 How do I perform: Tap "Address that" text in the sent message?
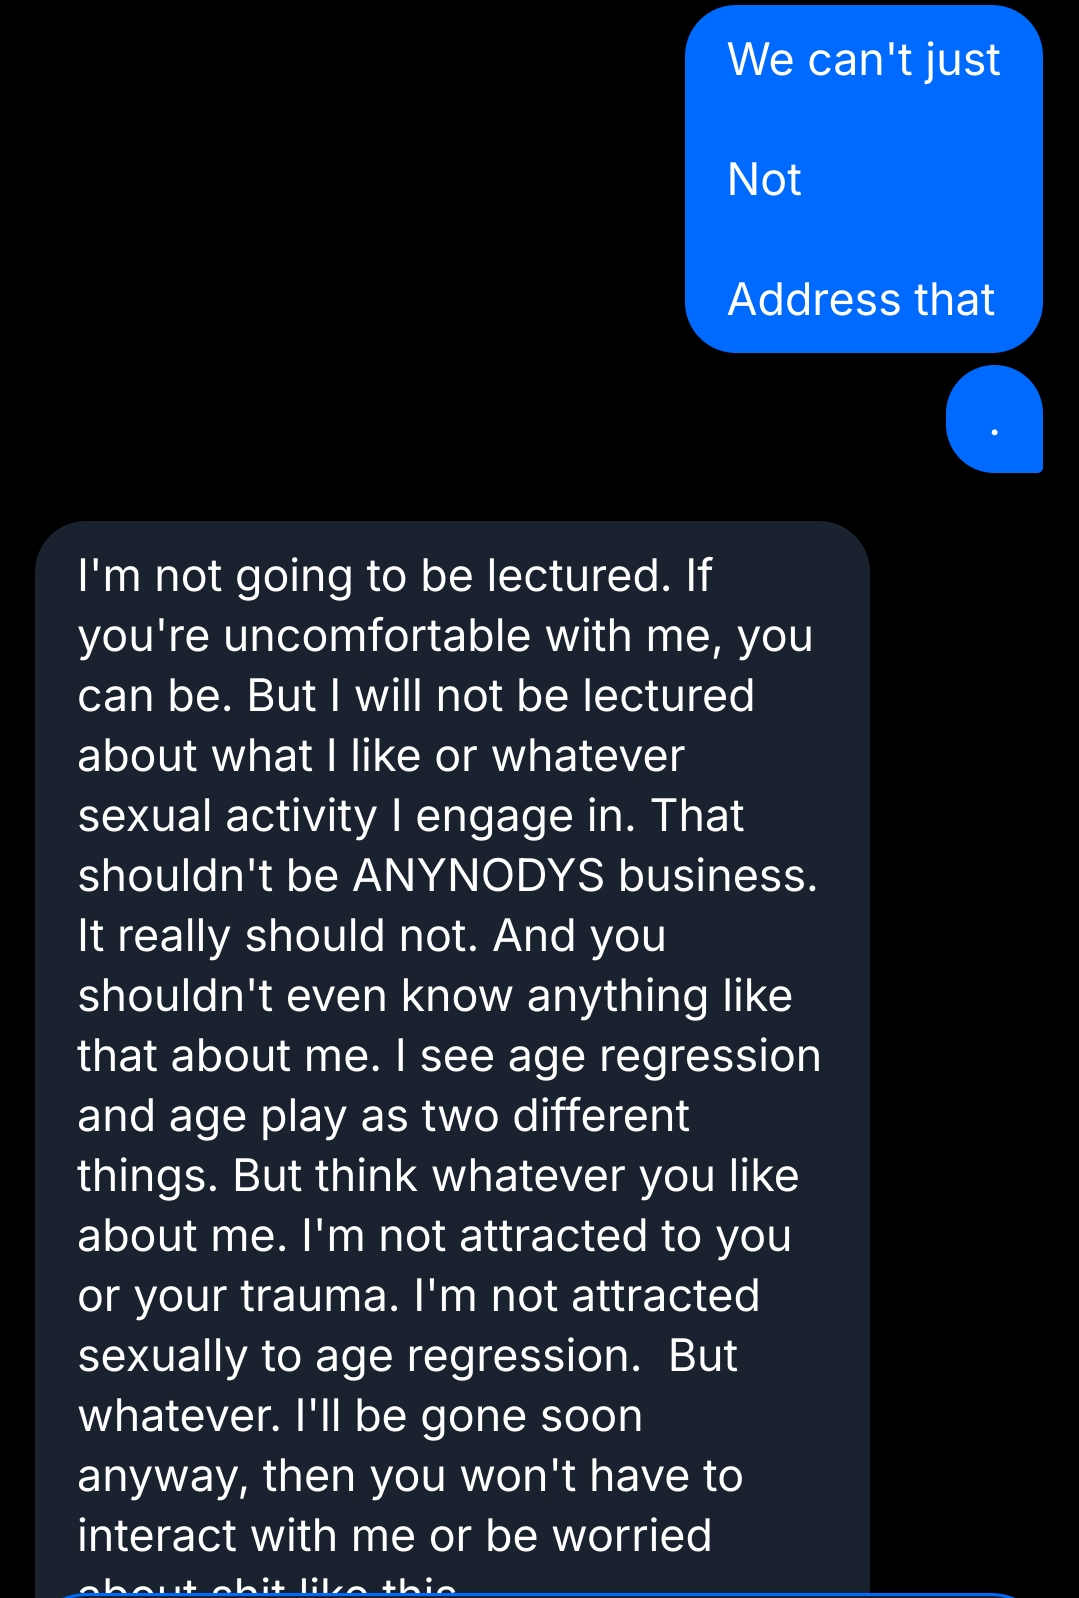pyautogui.click(x=861, y=300)
